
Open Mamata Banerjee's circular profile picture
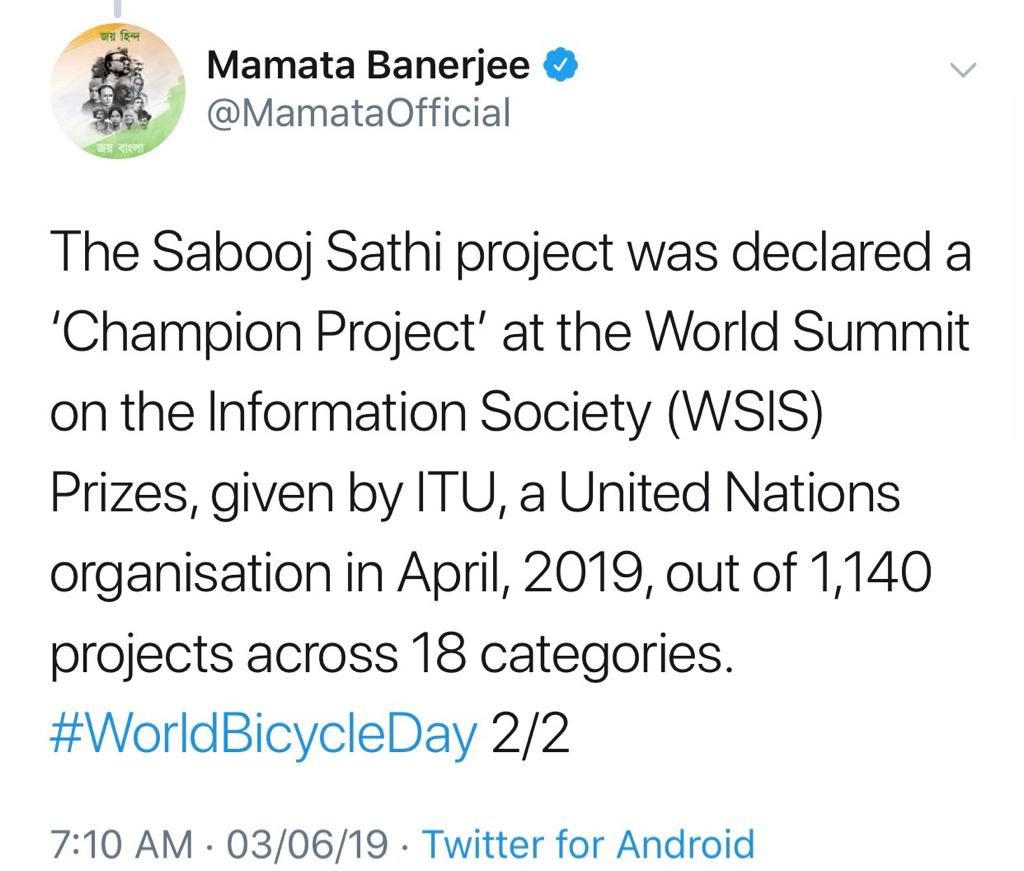coord(118,92)
